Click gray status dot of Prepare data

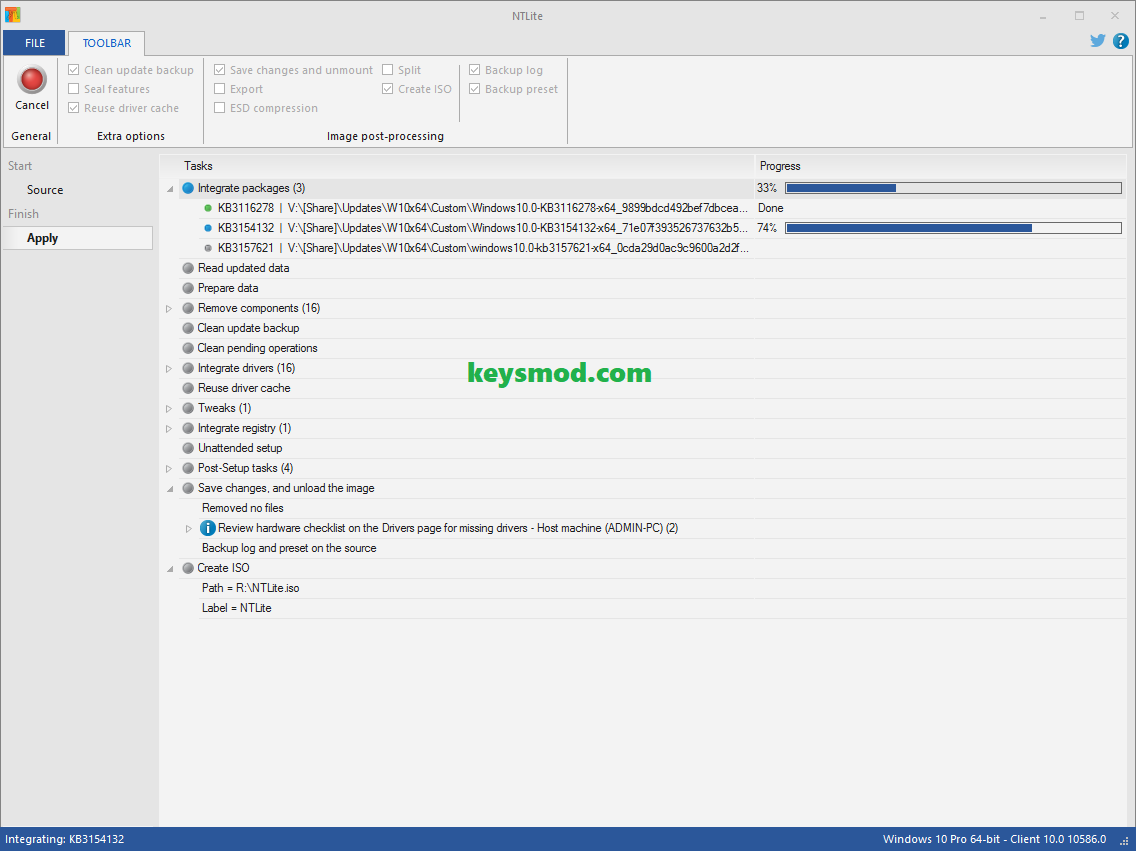(x=188, y=288)
